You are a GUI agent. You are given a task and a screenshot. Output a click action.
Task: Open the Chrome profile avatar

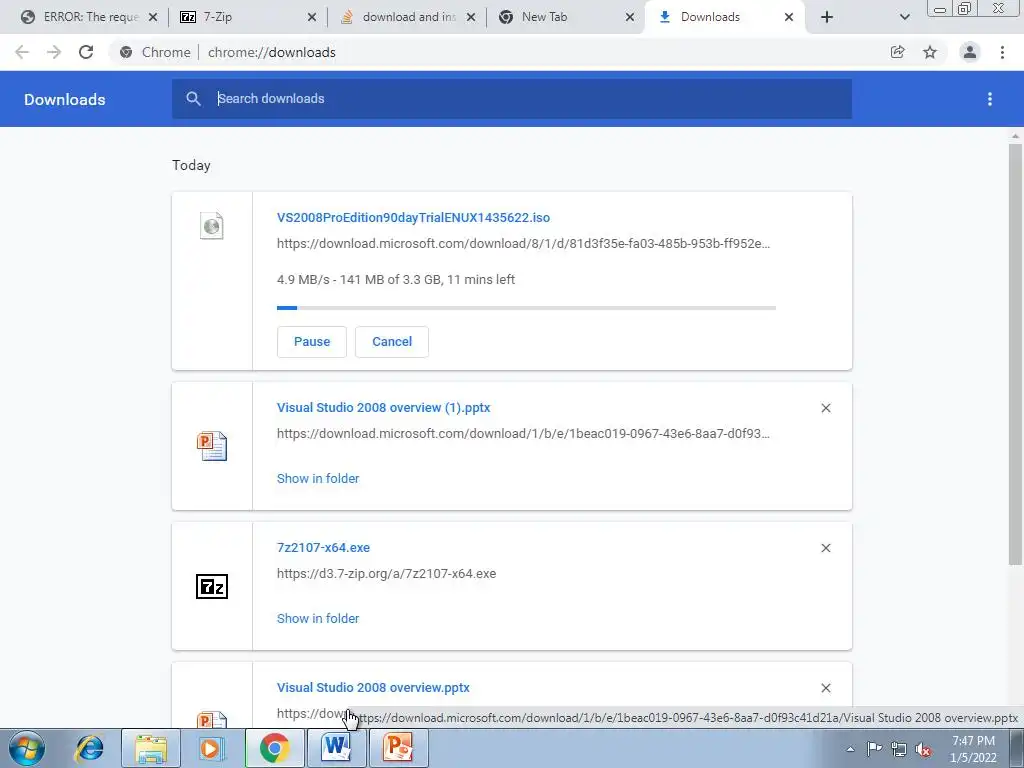coord(970,52)
